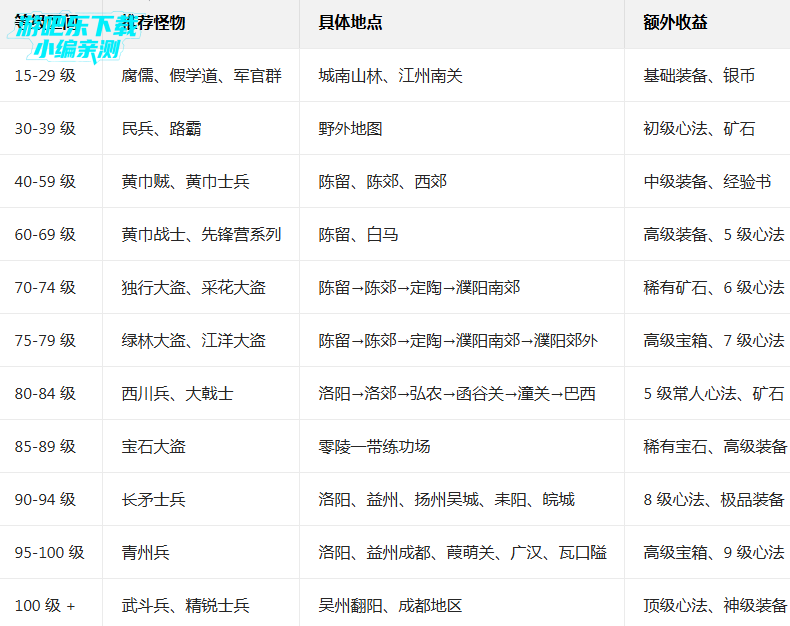Click the 额外收益 column header
Viewport: 790px width, 626px height.
tap(675, 22)
